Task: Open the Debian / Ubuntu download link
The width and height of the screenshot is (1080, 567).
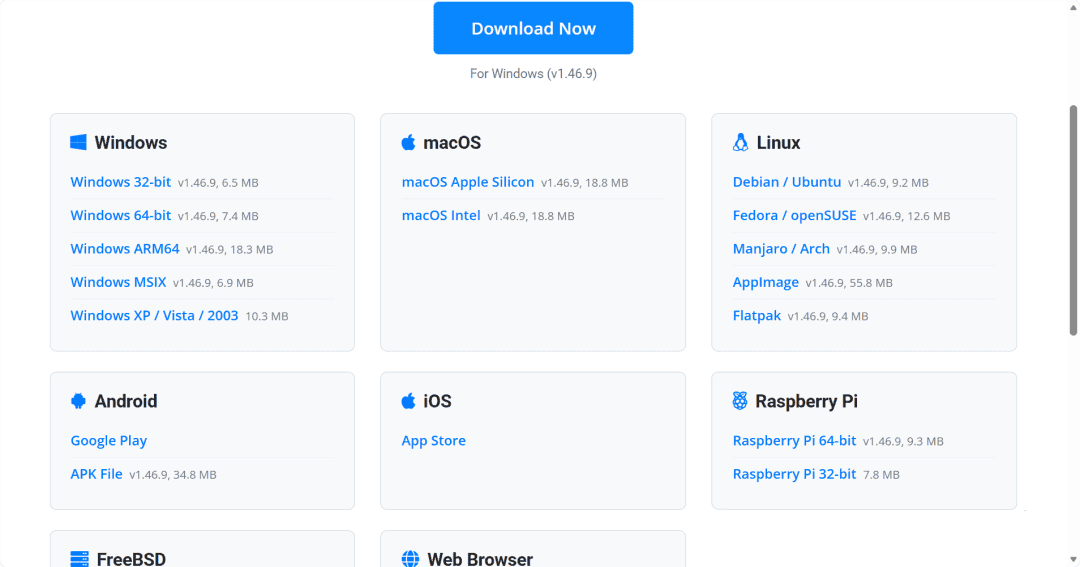Action: coord(787,182)
